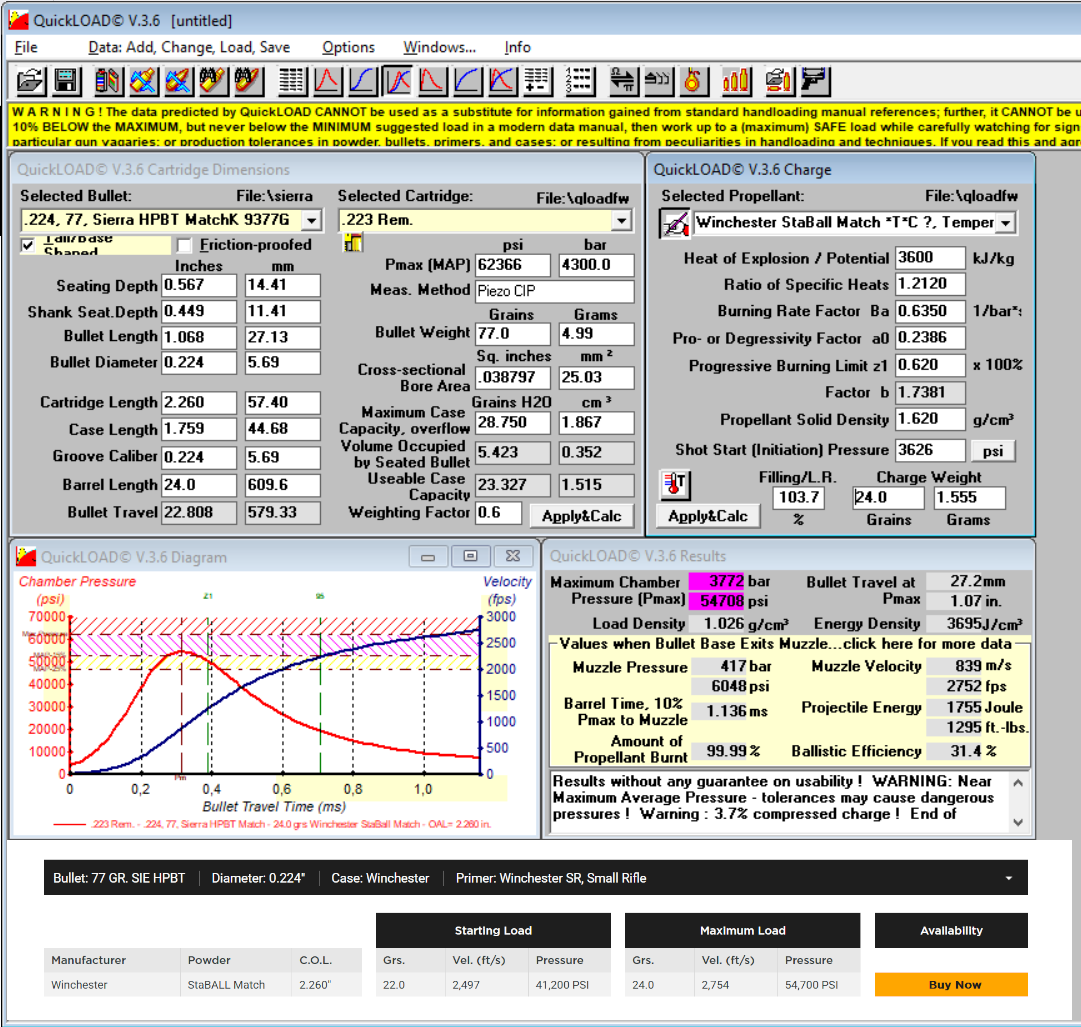This screenshot has height=1027, width=1081.
Task: Click 'Values when Bullet Base Exits Muzzle' for more data
Action: (786, 644)
